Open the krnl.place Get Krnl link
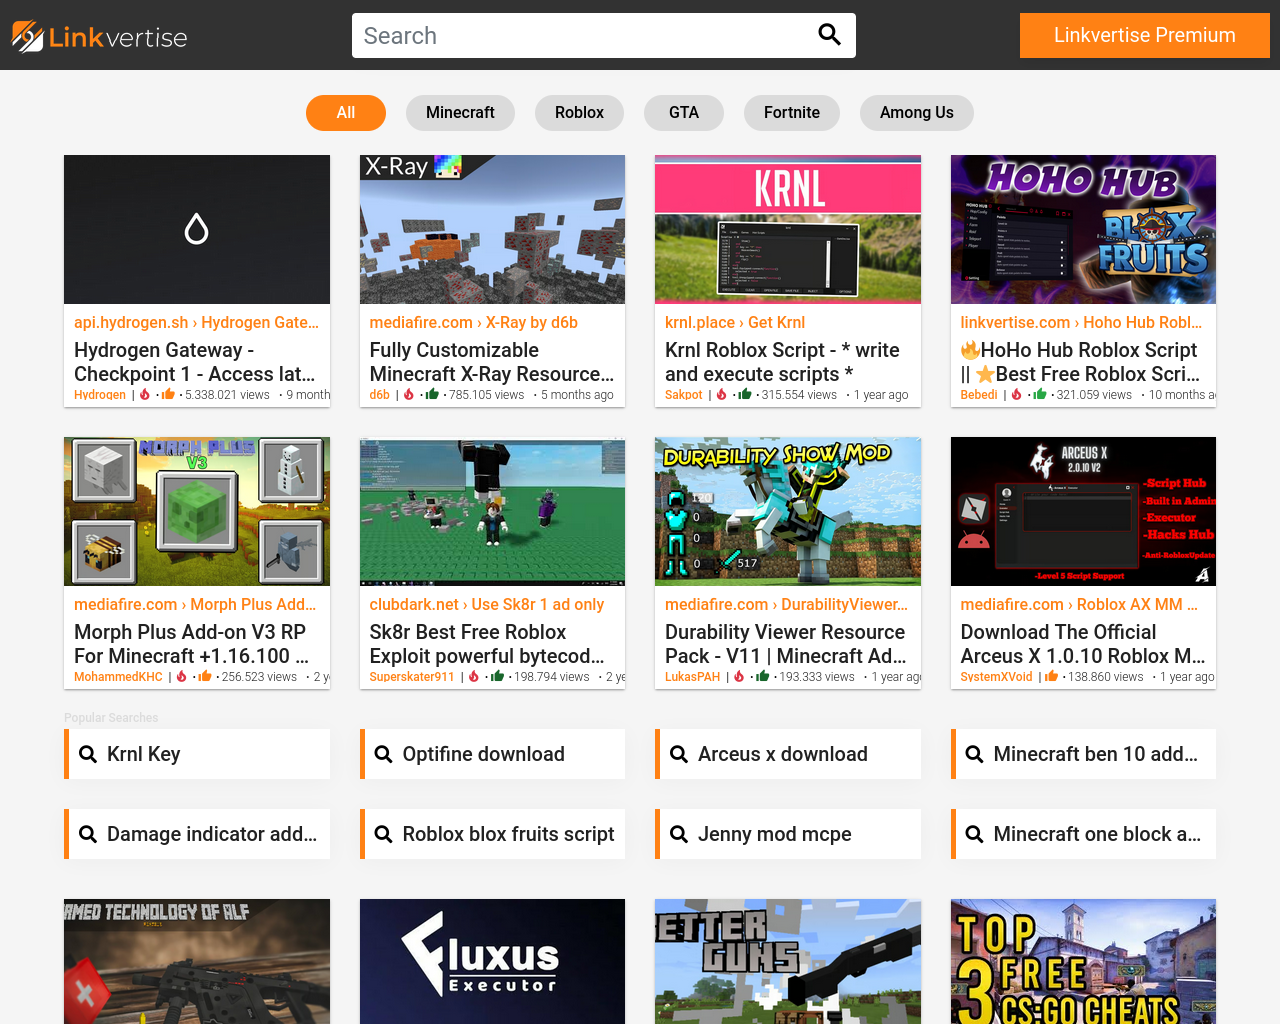 click(734, 322)
